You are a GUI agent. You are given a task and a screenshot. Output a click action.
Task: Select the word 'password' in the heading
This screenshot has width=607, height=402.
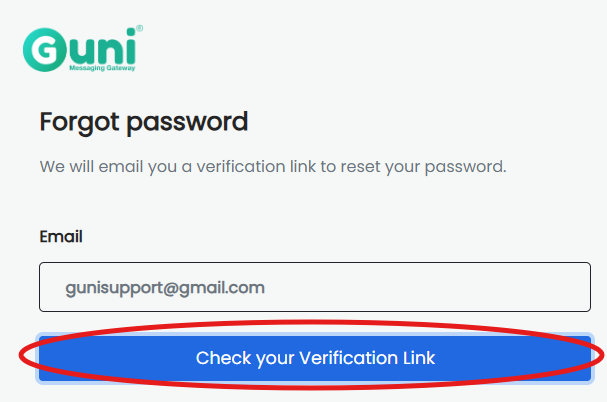point(187,123)
